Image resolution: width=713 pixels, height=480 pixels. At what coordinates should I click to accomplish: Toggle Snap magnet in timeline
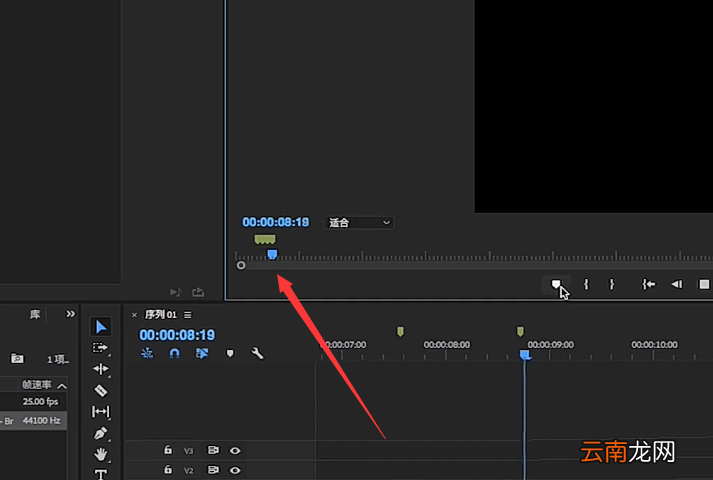(175, 353)
